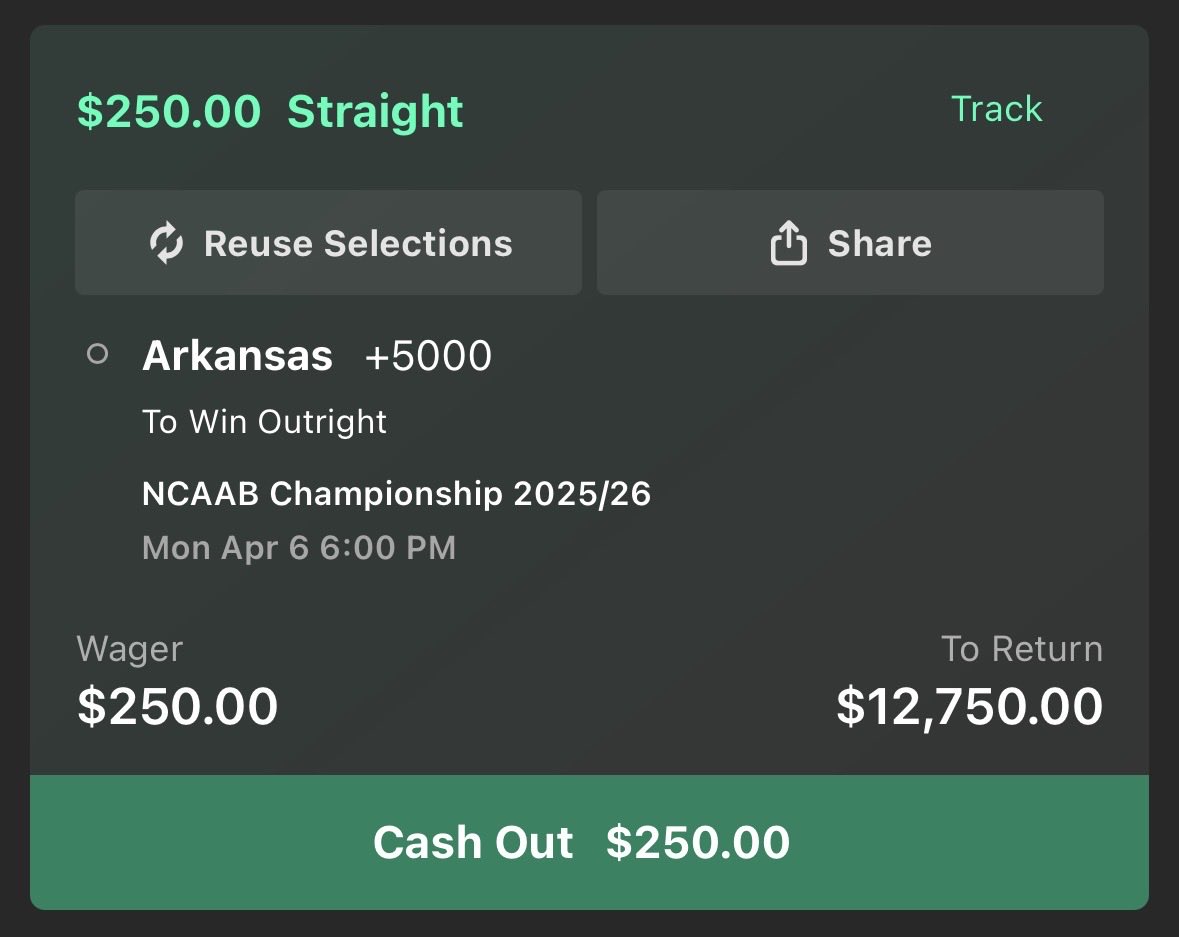
Task: Click the Share upload icon
Action: point(788,243)
